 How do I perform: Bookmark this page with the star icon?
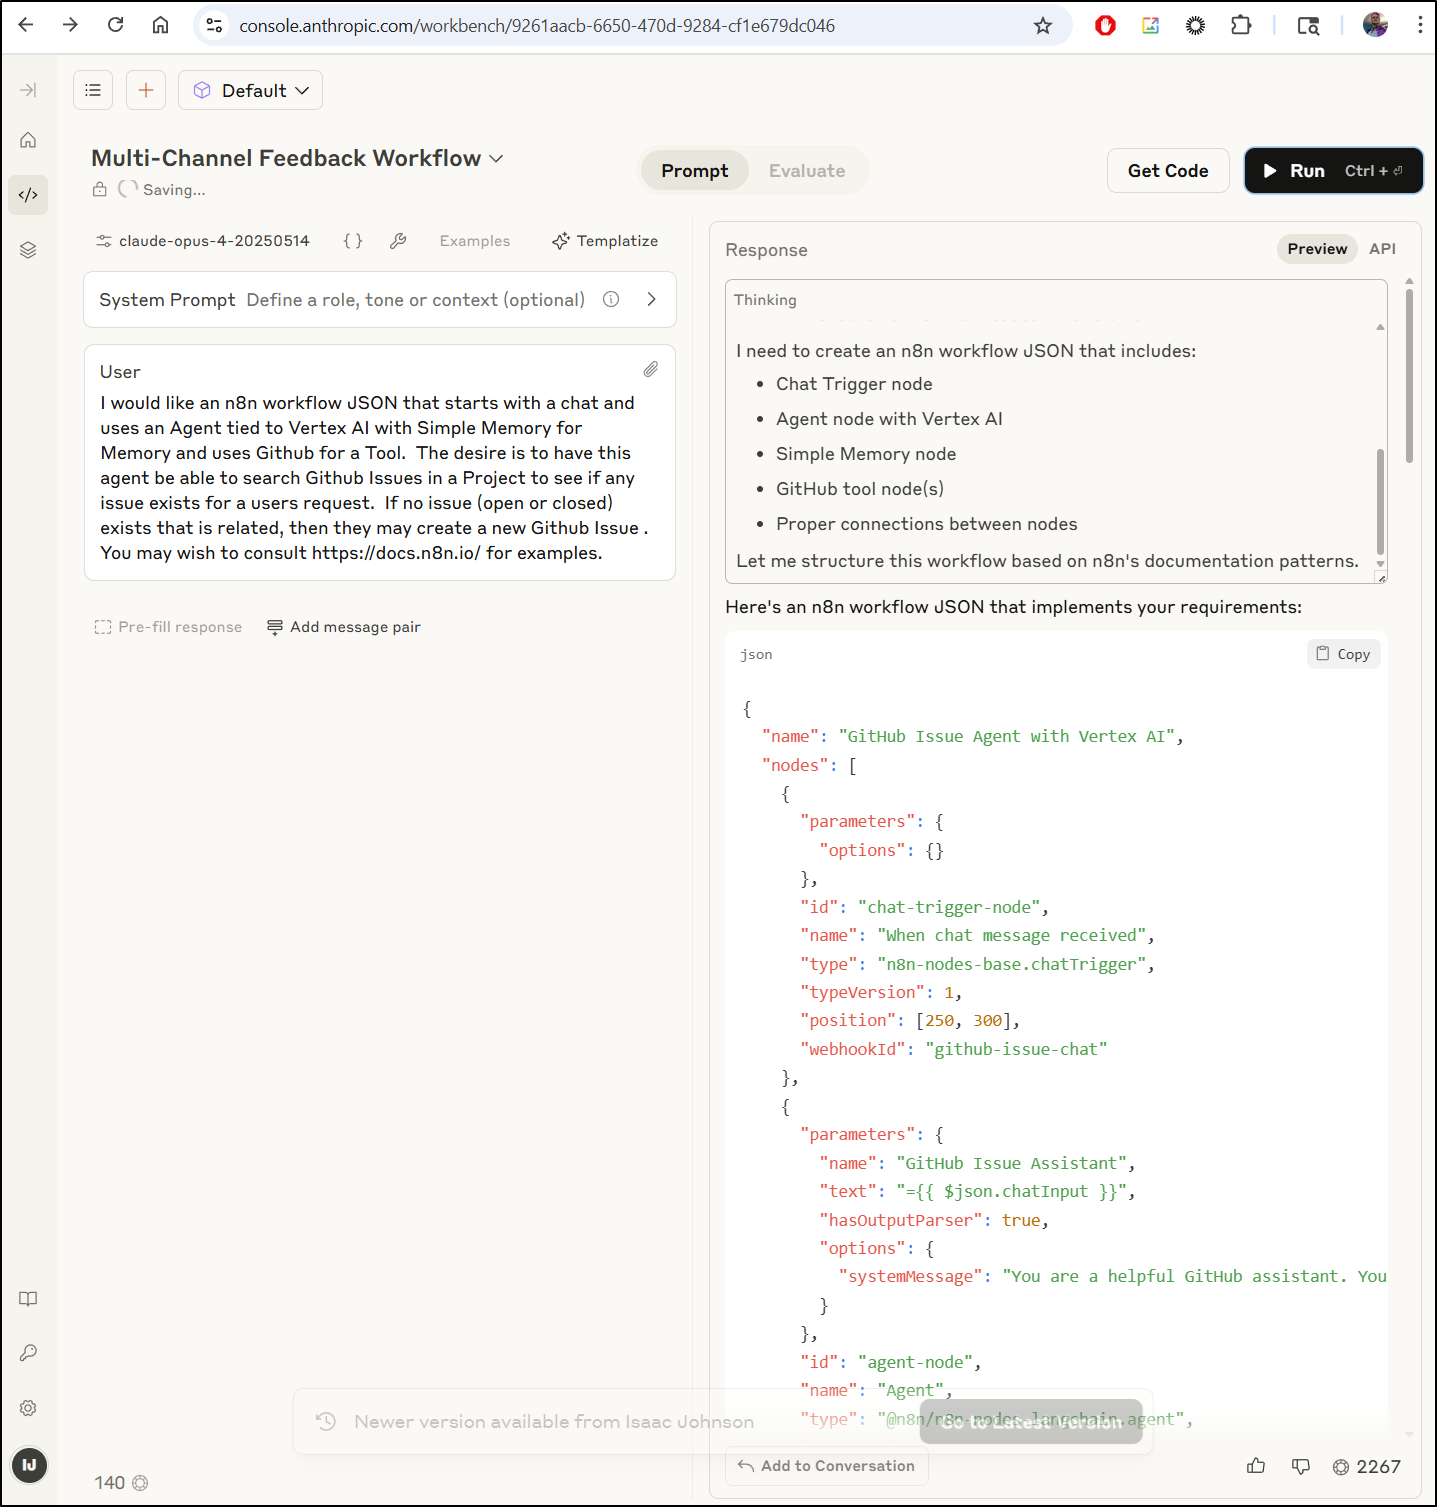click(1043, 26)
